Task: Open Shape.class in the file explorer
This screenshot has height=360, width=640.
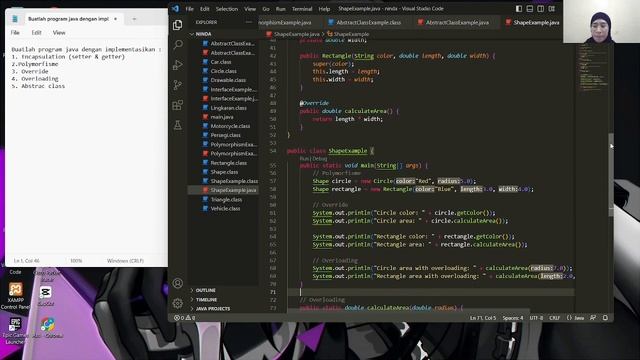Action: click(224, 172)
